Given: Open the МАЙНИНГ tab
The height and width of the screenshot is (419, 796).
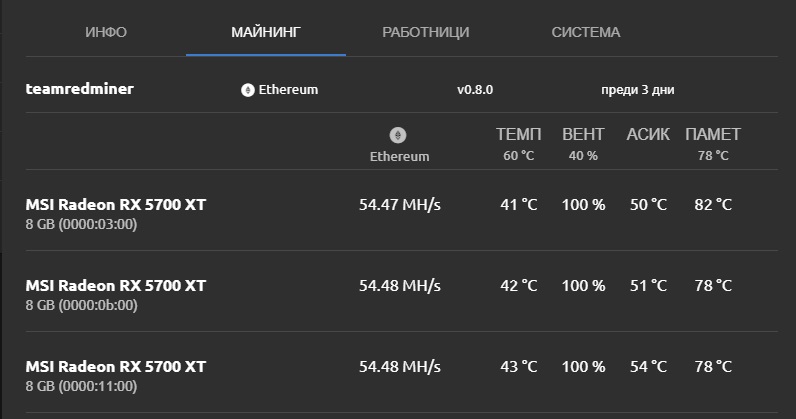Looking at the screenshot, I should click(x=266, y=32).
